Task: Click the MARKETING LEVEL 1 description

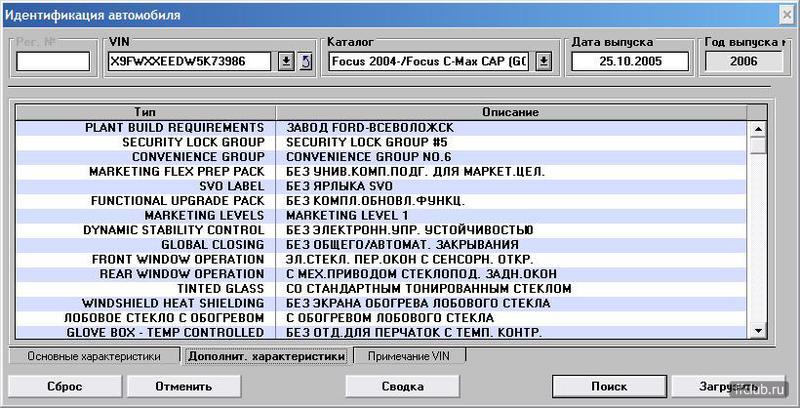Action: 347,216
